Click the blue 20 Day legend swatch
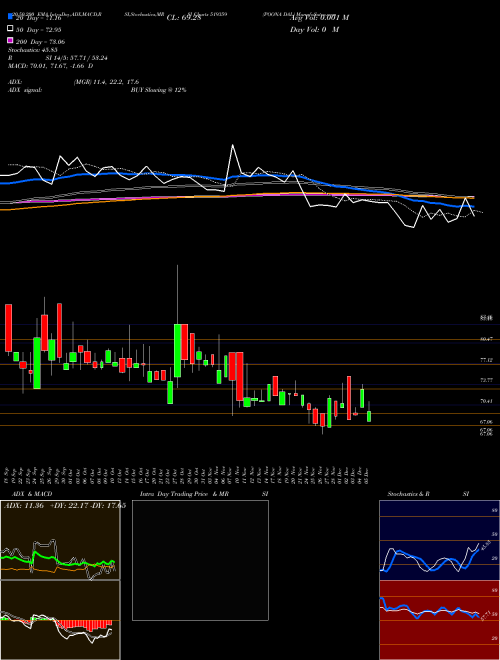Screen dimensions: 500x660 (x=10, y=17)
